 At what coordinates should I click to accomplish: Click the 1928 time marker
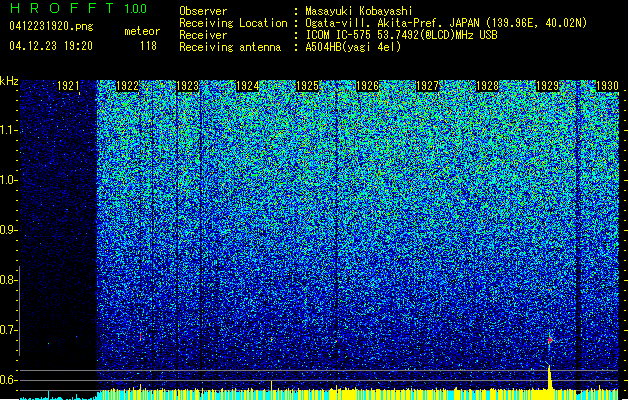pyautogui.click(x=487, y=86)
